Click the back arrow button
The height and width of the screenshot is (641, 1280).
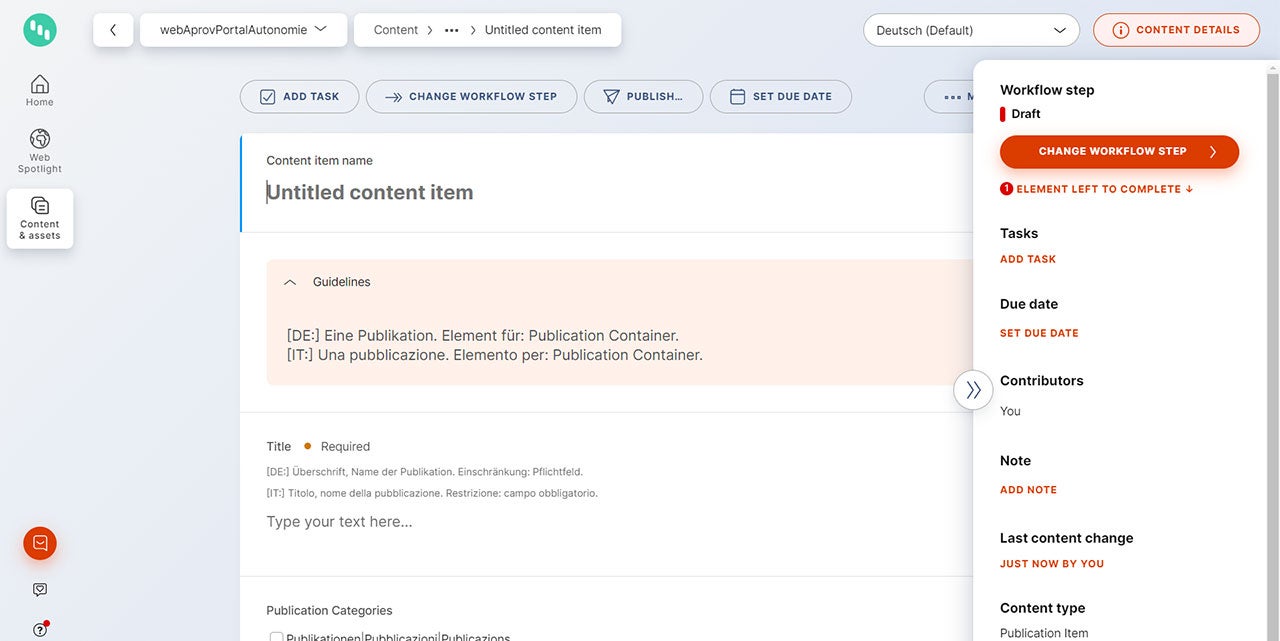113,30
